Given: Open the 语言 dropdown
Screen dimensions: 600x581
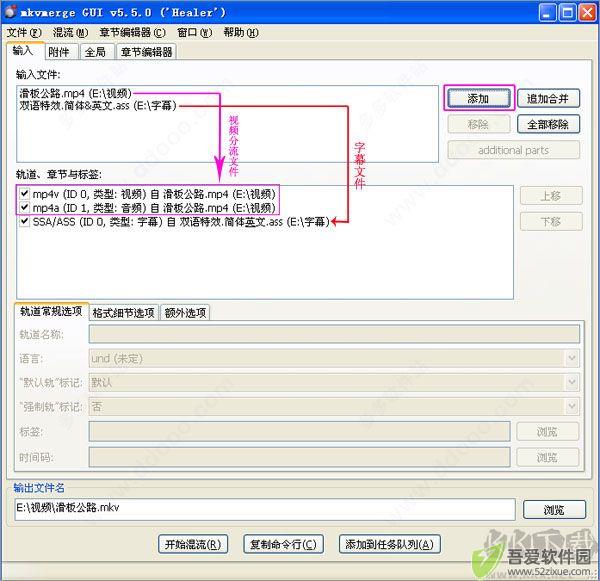Looking at the screenshot, I should tap(334, 358).
